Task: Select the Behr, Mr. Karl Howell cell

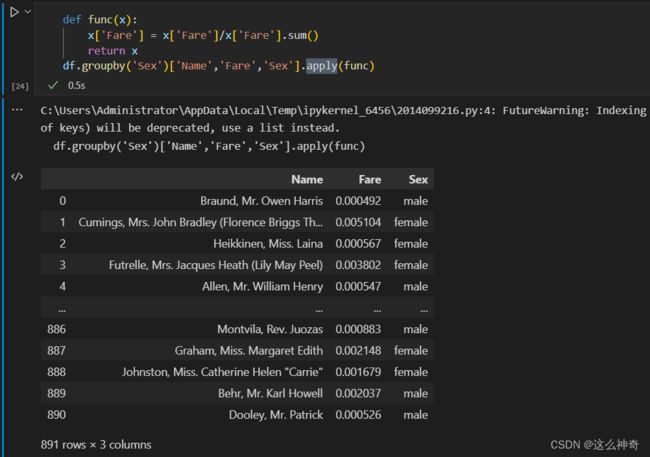Action: coord(270,393)
